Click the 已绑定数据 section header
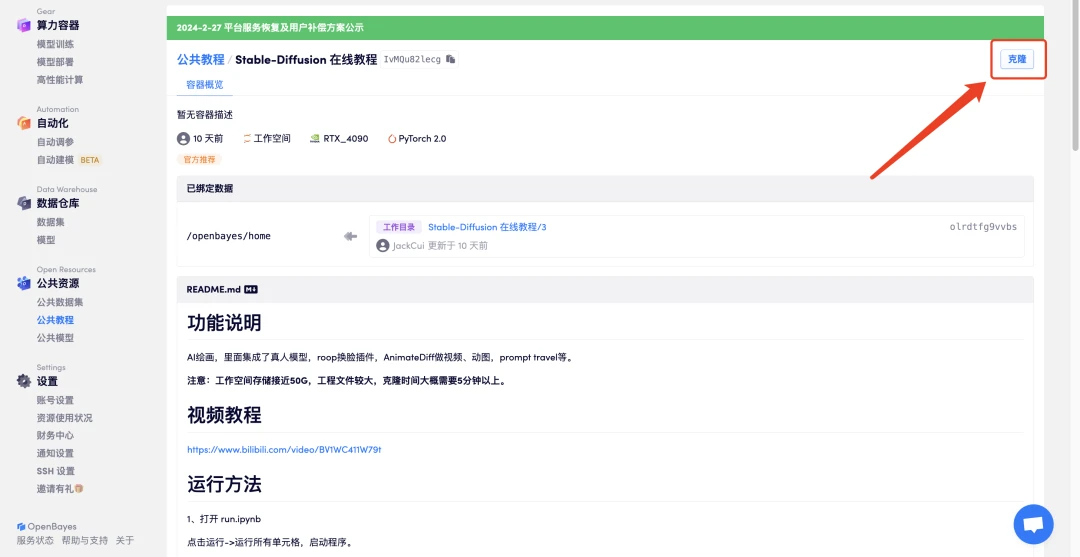 [x=605, y=189]
